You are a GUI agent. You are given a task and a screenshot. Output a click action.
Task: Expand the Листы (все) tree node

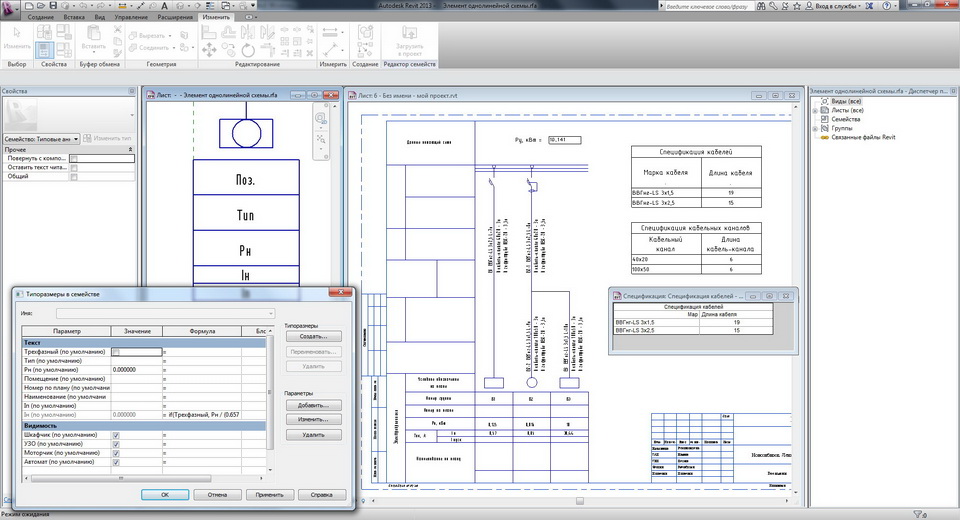pyautogui.click(x=815, y=111)
